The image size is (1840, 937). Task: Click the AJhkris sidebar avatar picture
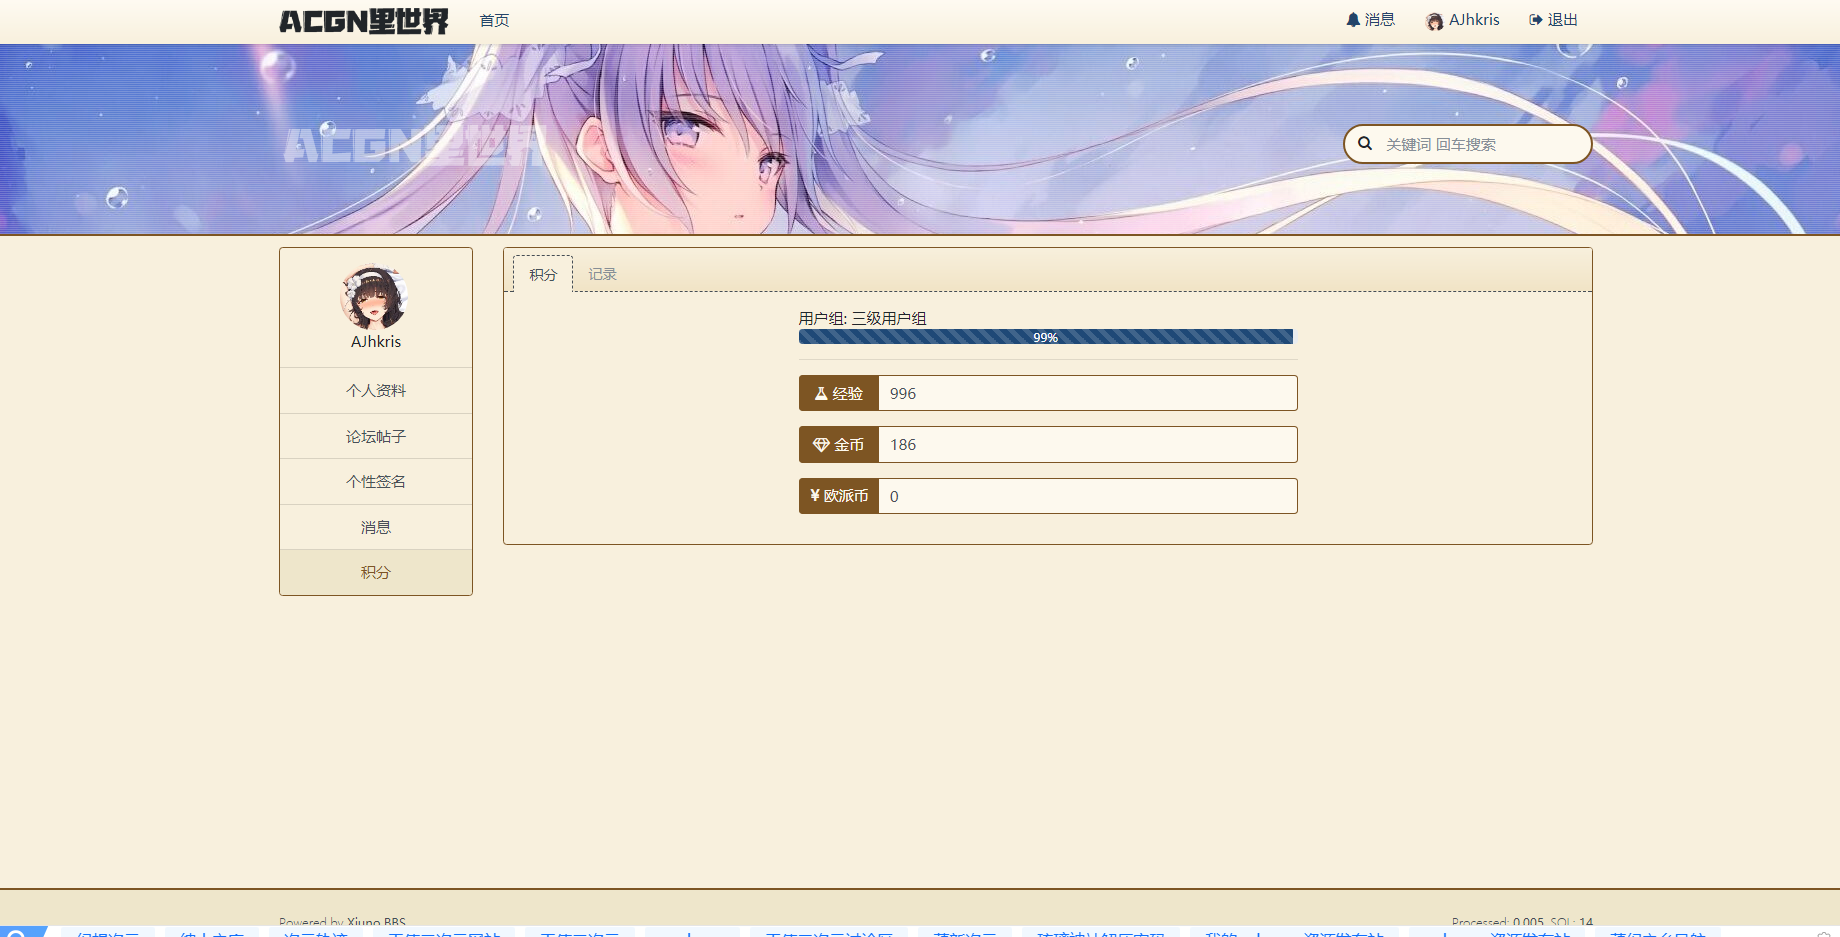[375, 297]
